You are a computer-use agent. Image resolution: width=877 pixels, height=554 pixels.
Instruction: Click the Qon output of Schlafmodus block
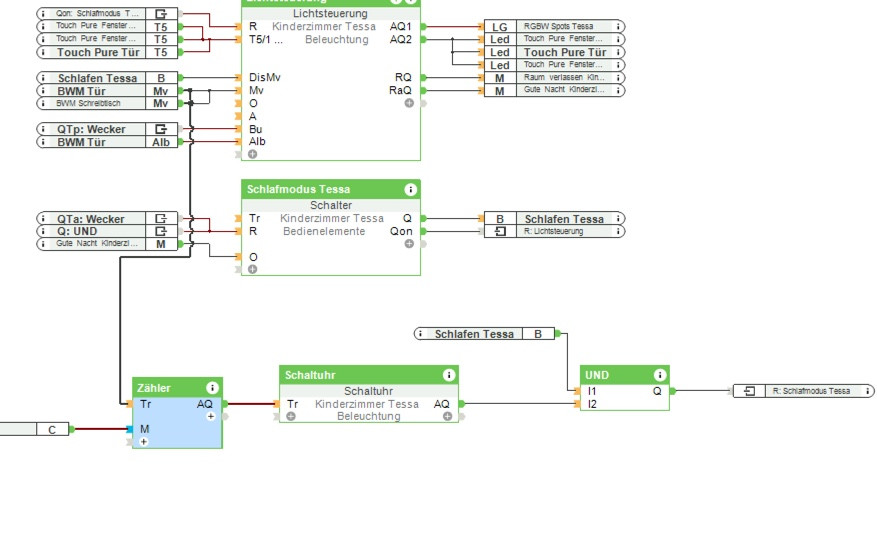(x=401, y=231)
